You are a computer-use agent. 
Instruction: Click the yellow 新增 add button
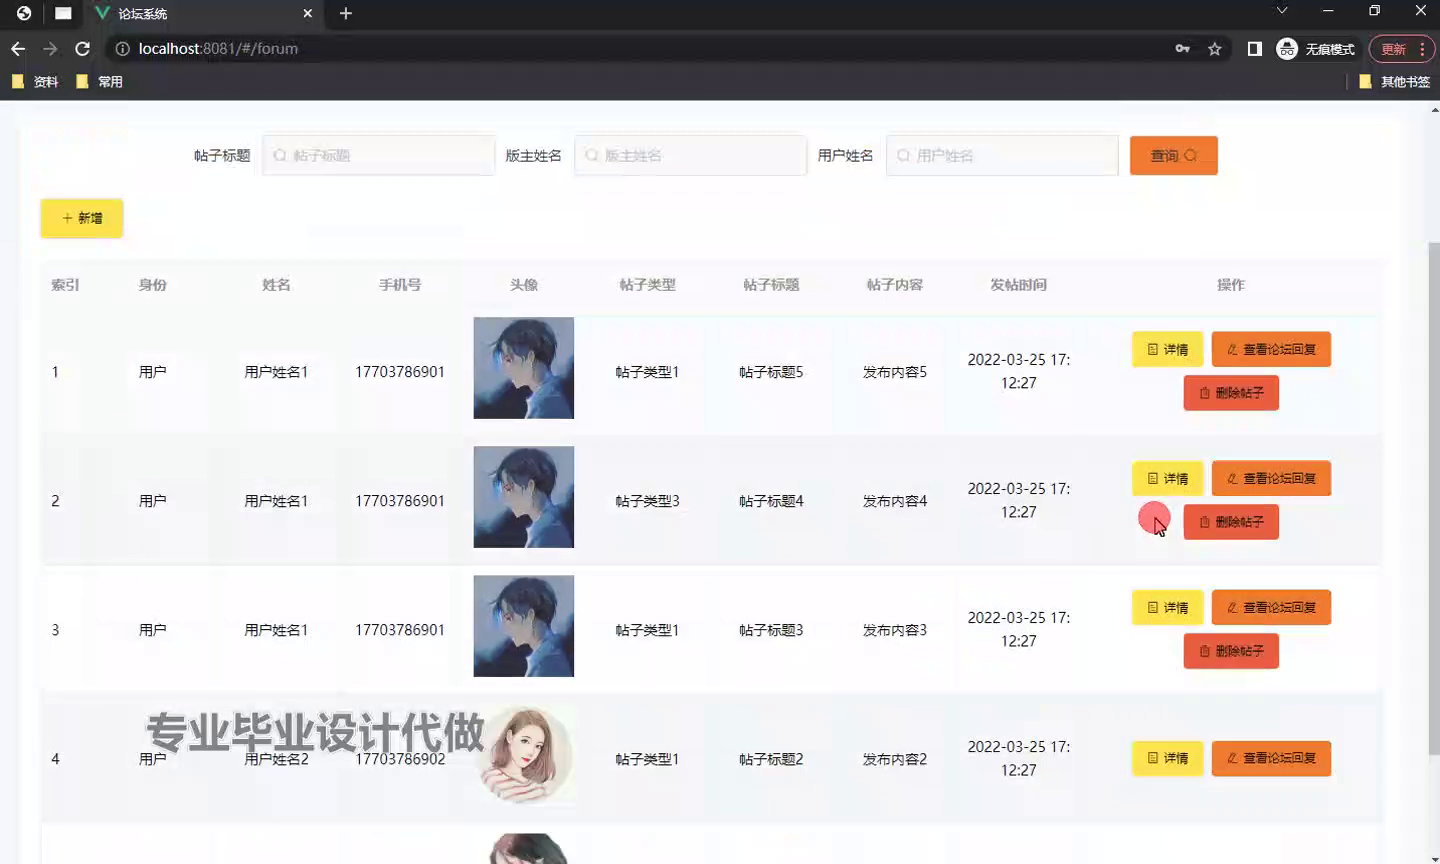pyautogui.click(x=82, y=218)
